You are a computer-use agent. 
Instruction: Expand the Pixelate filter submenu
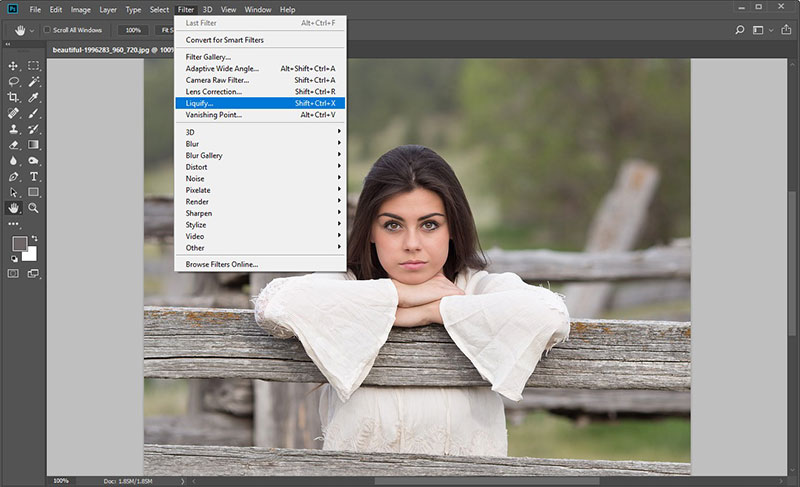(260, 190)
